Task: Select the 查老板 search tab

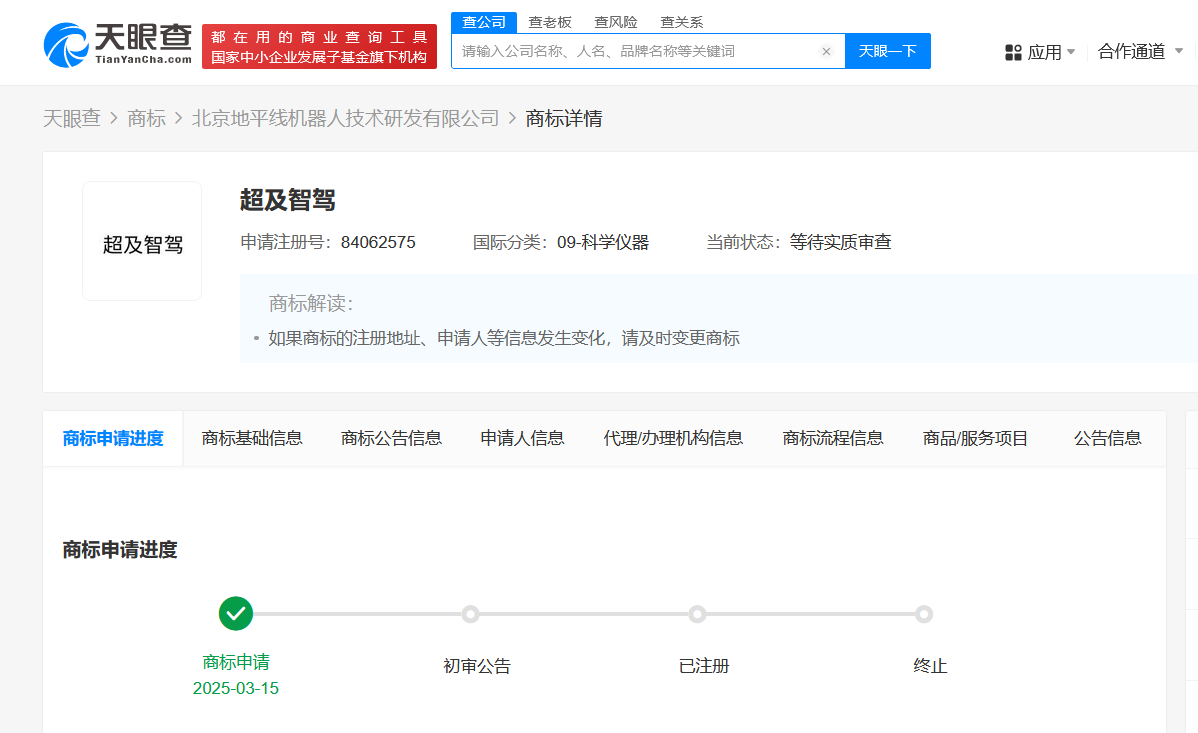Action: coord(550,22)
